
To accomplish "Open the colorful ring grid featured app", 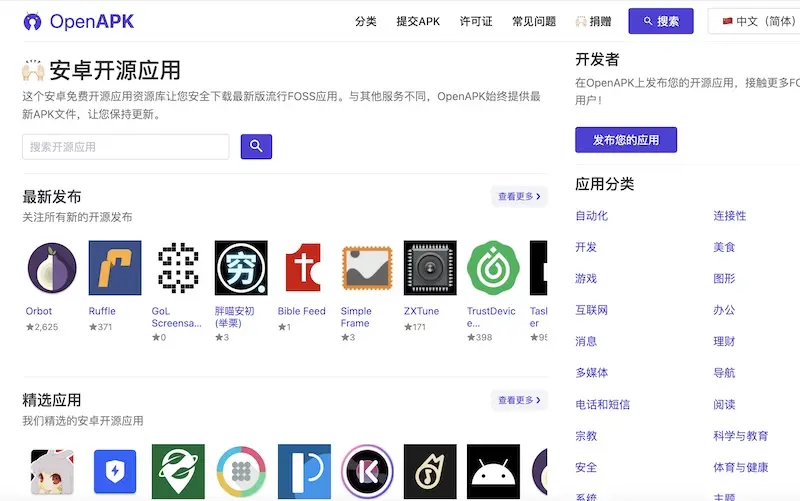I will point(241,471).
